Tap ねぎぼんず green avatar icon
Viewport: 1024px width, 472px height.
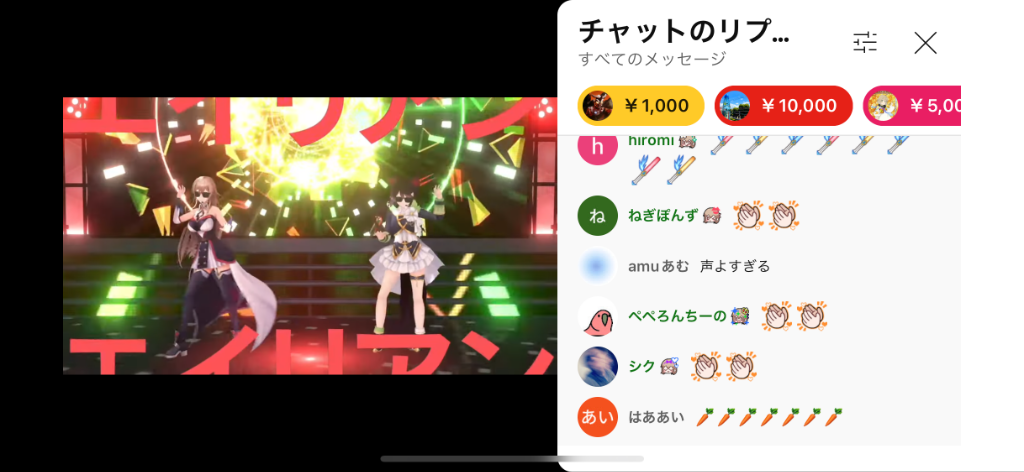(598, 215)
